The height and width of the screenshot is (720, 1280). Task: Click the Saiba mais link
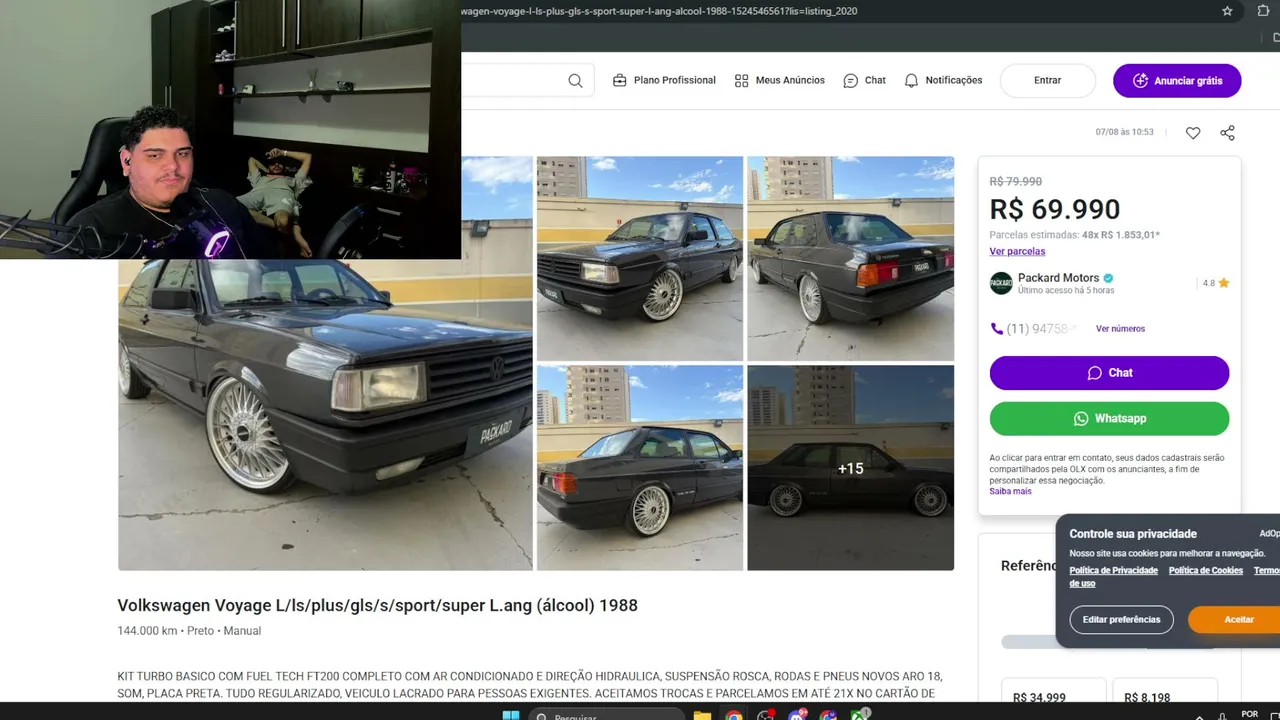coord(1010,492)
